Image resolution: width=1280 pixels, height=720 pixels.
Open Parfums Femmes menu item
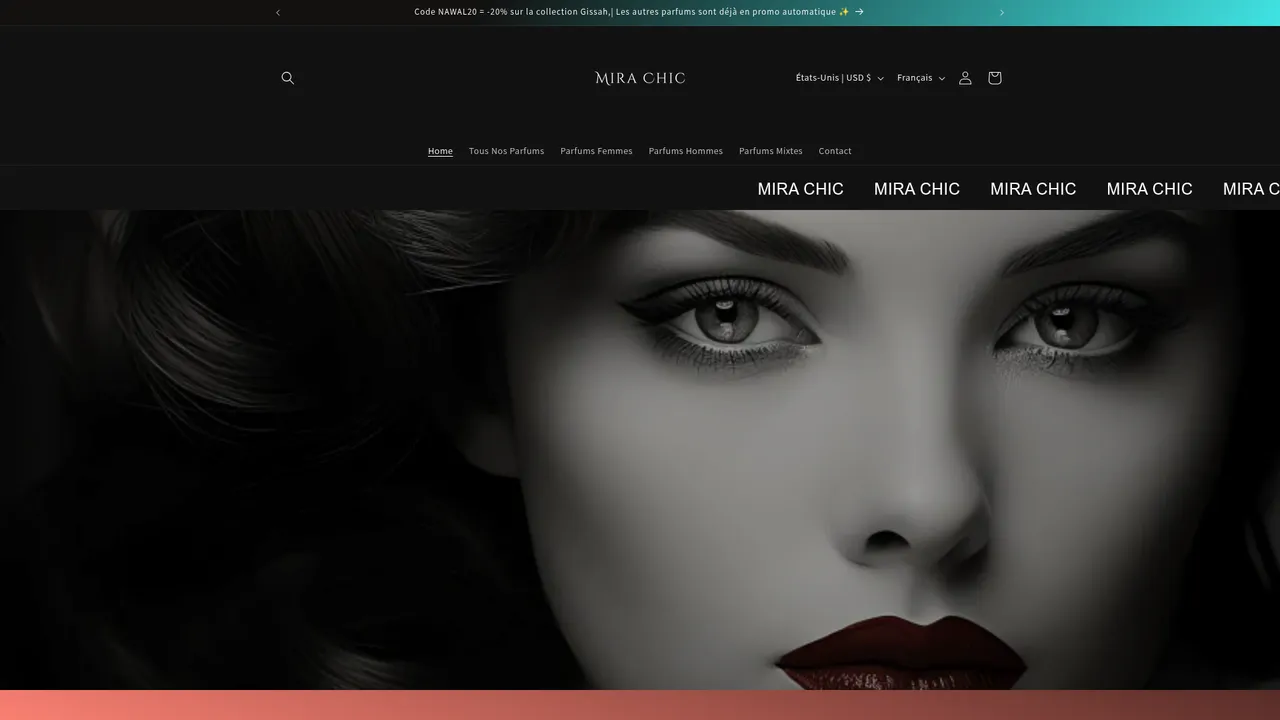click(x=596, y=151)
